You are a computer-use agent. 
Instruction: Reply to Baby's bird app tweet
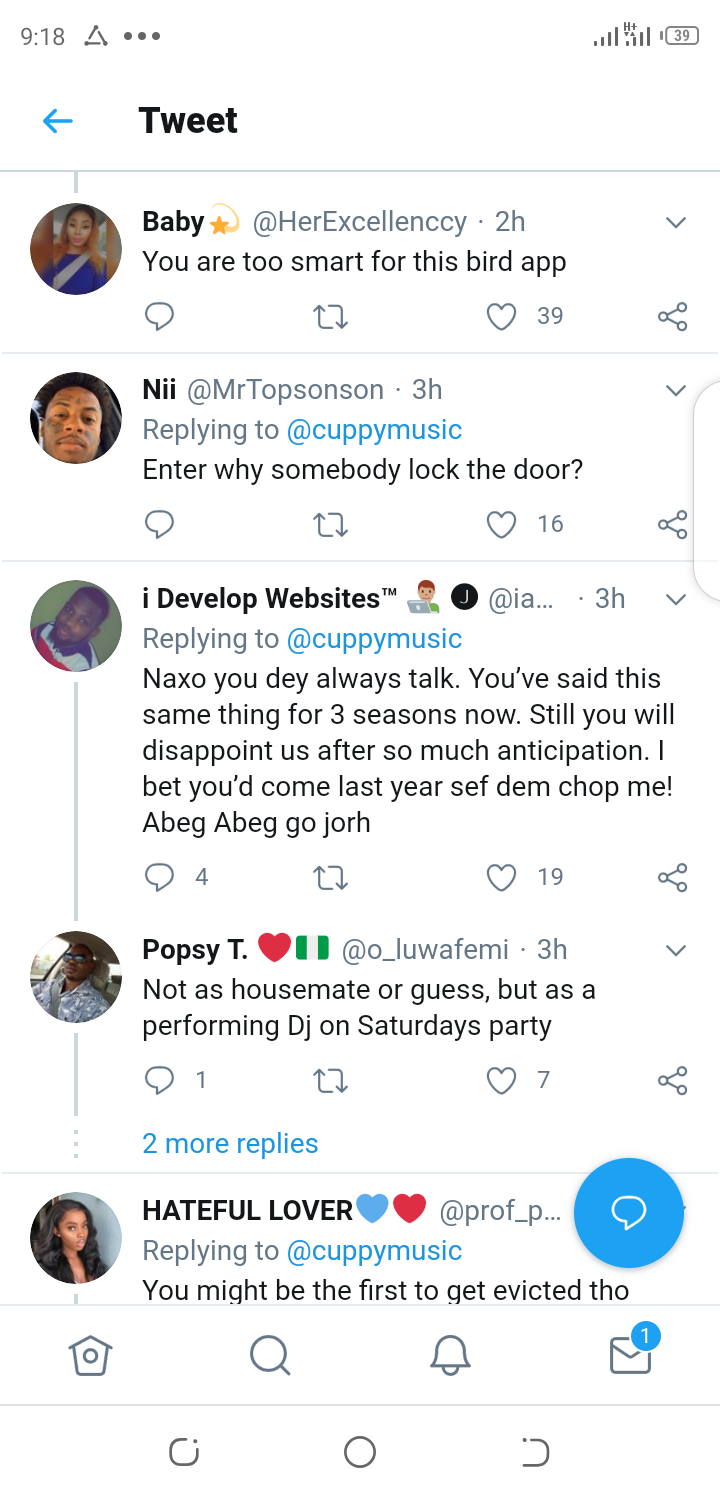(160, 317)
